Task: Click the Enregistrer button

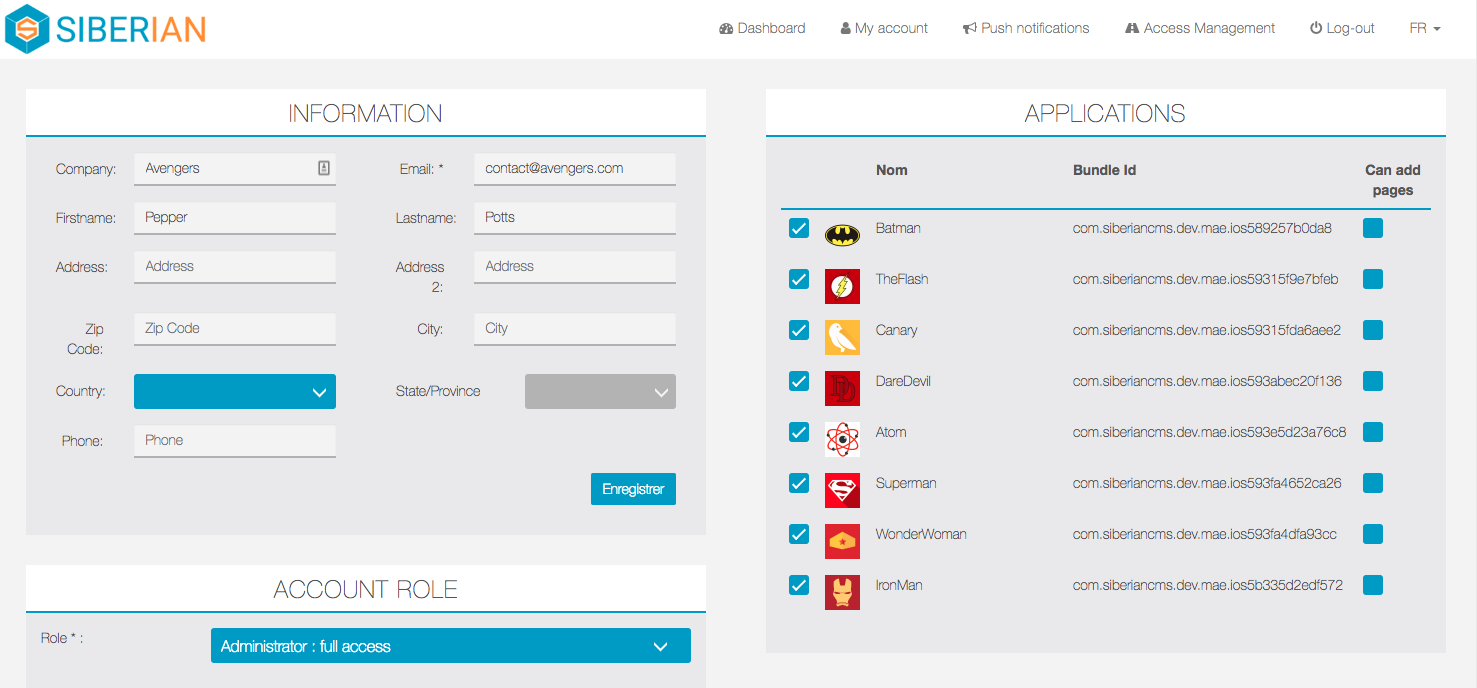Action: 633,489
